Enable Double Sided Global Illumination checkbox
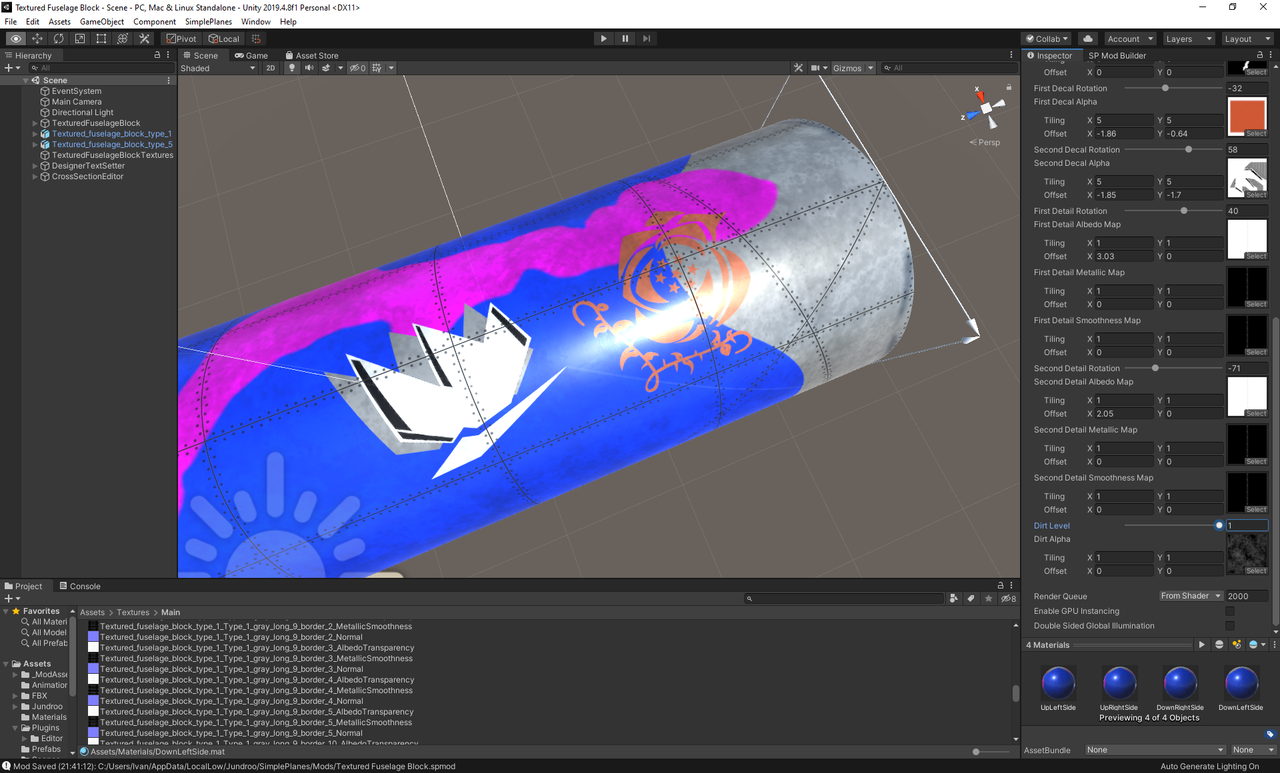This screenshot has height=773, width=1280. tap(1230, 626)
